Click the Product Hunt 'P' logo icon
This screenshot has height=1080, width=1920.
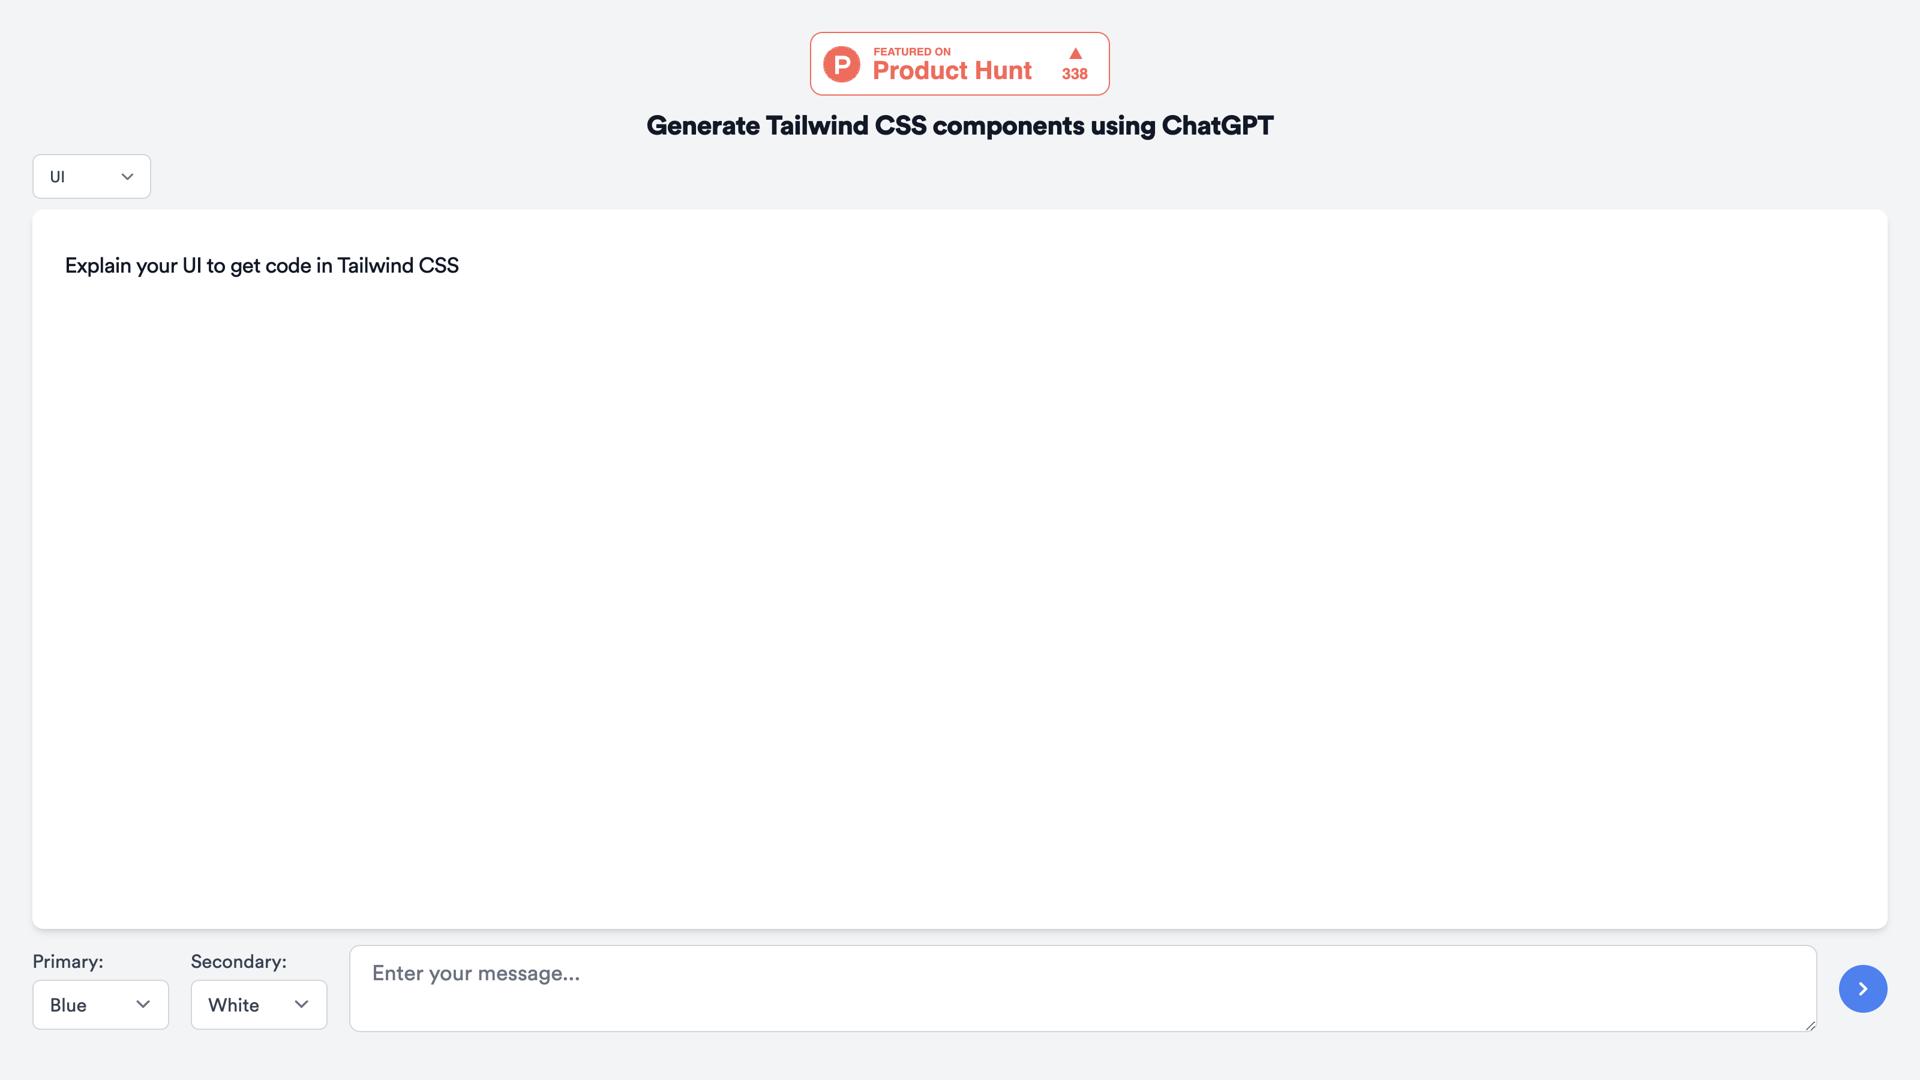pos(841,64)
